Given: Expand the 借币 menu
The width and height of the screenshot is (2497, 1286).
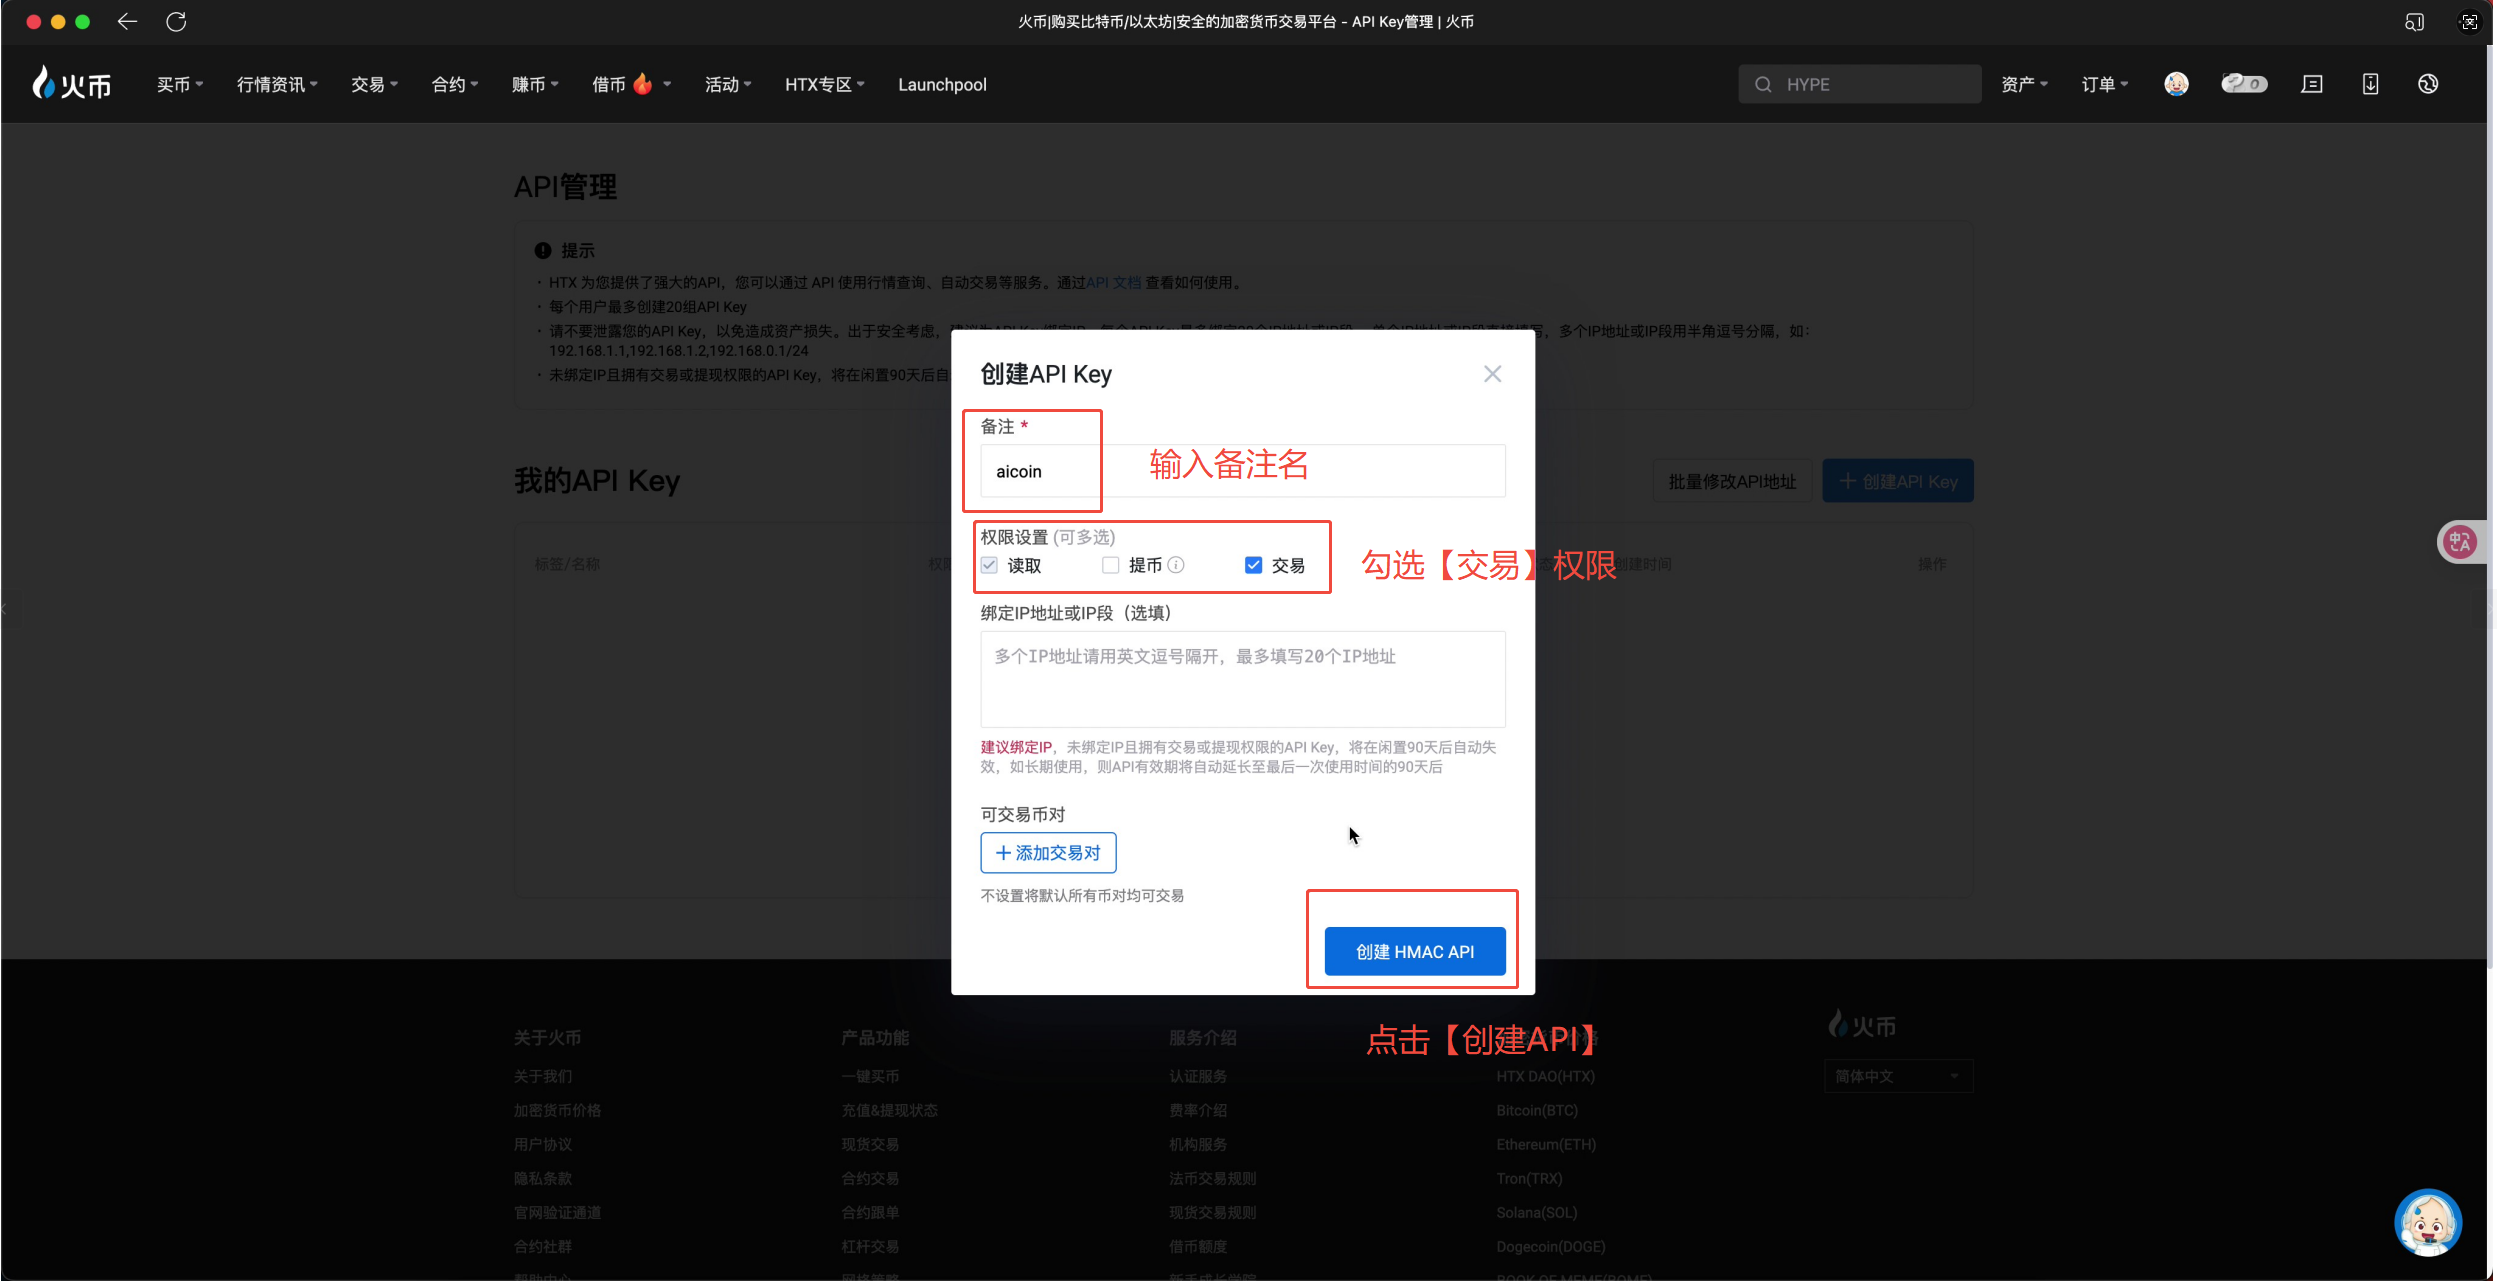Looking at the screenshot, I should [x=631, y=84].
